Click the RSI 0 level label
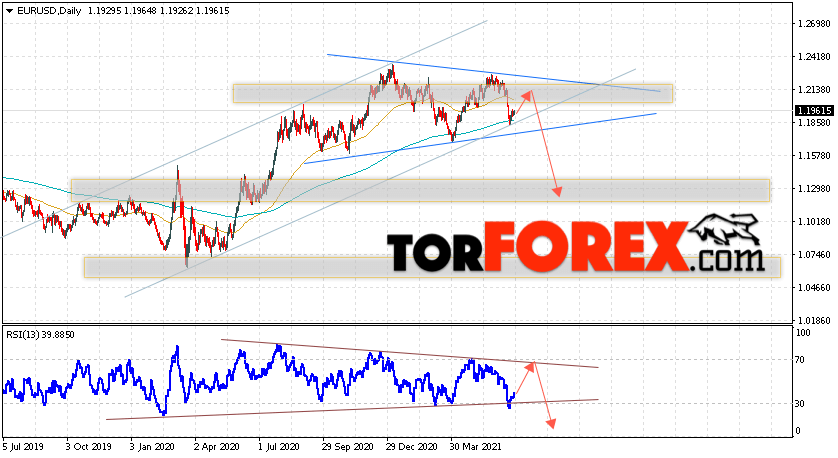Viewport: 838px width, 458px height. [x=798, y=431]
